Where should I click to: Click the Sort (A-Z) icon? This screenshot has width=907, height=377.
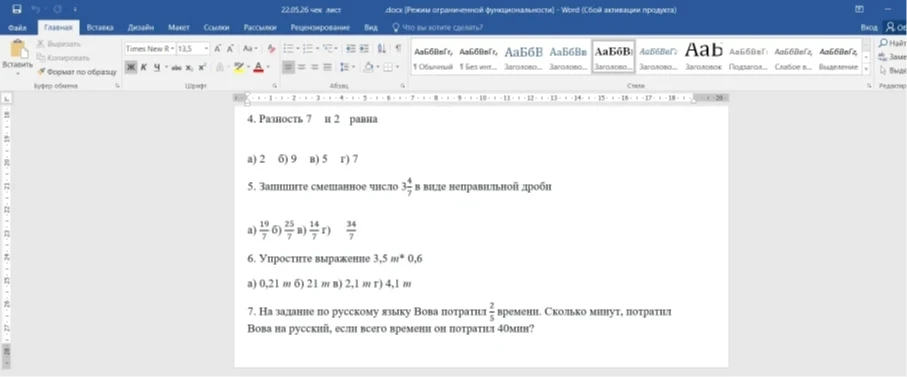[x=382, y=49]
